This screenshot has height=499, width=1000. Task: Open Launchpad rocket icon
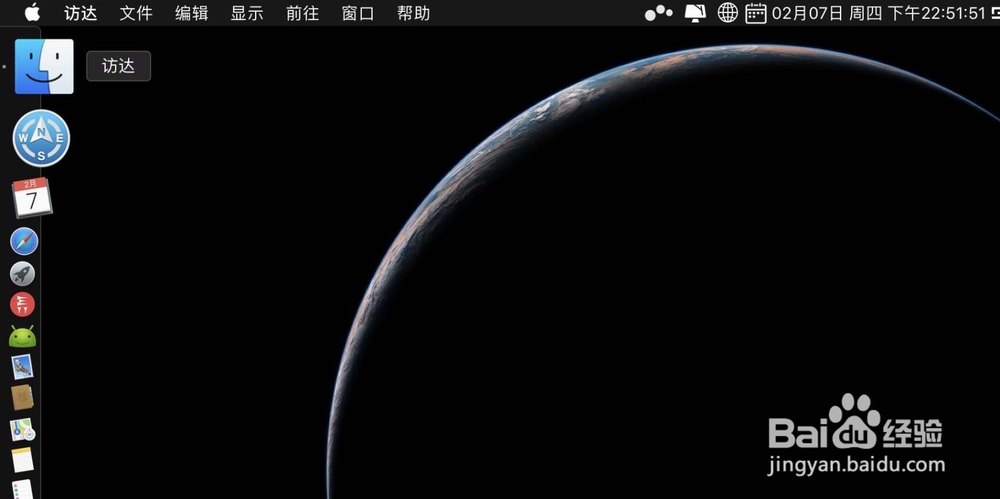click(x=23, y=274)
